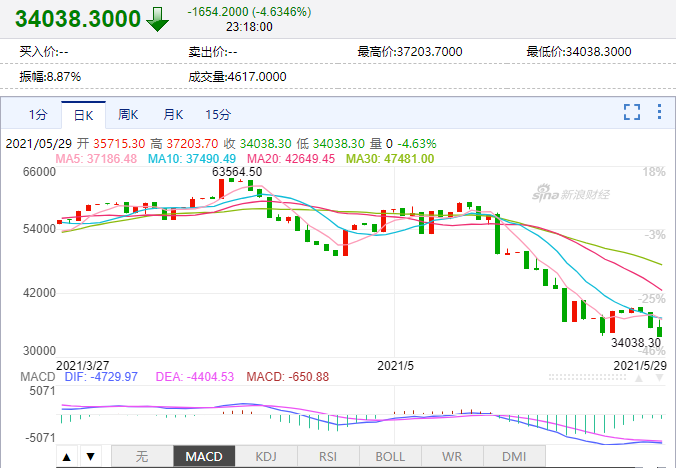Screen dimensions: 676x468
Task: Click the current price 34038.3000
Action: tap(78, 19)
